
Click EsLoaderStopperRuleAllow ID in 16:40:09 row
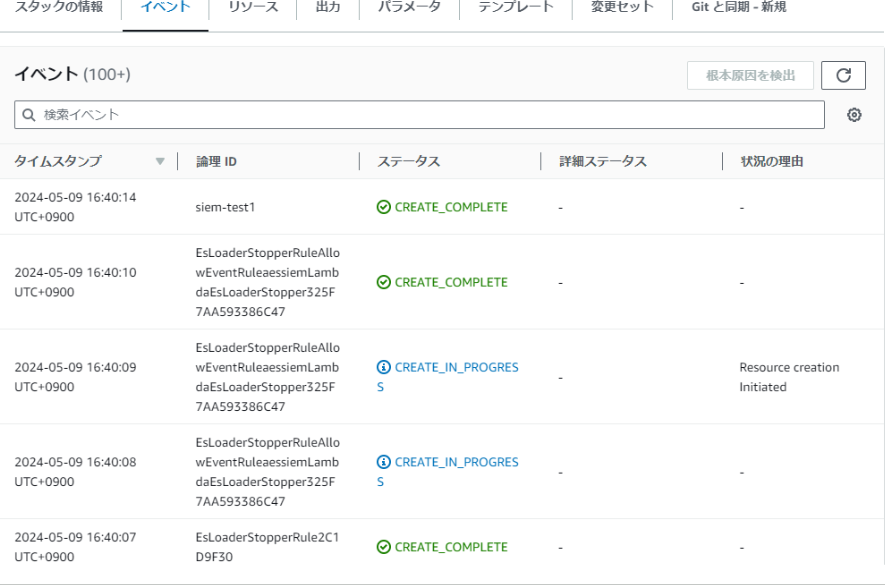[268, 377]
